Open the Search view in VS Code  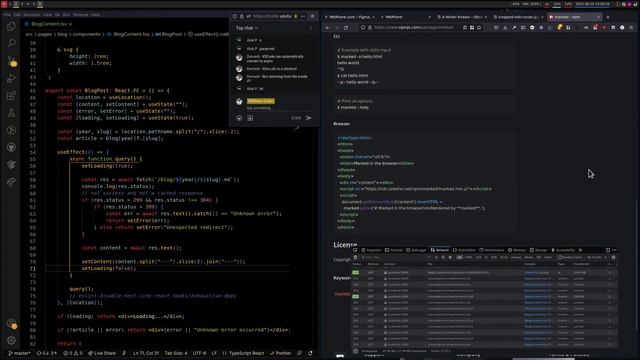(x=11, y=43)
